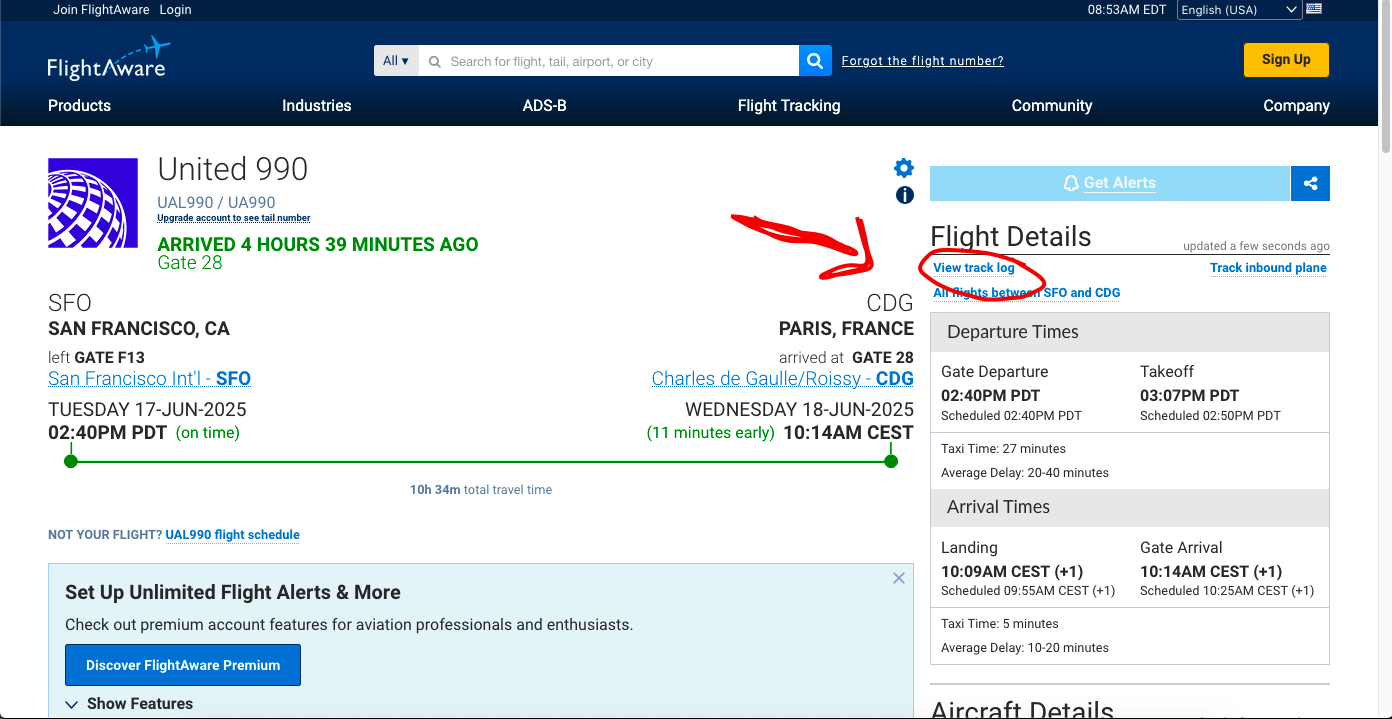Click San Francisco Int'l - SFO link
Screen dimensions: 1392x719
coord(149,379)
